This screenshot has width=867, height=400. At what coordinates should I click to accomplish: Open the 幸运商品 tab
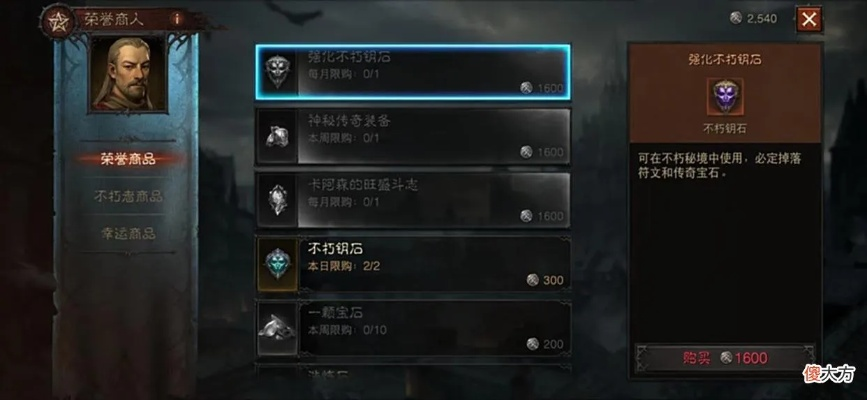pos(128,233)
